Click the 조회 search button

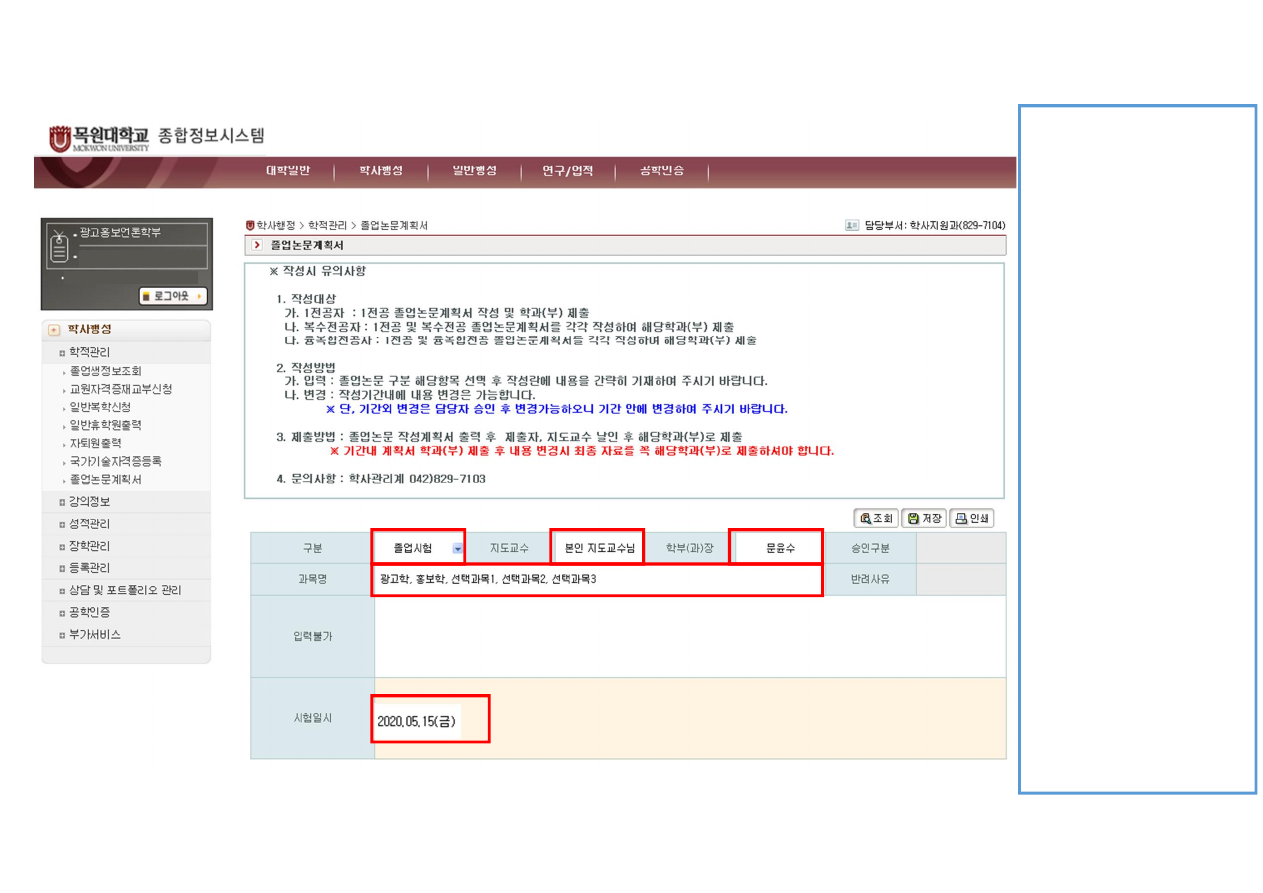click(x=876, y=518)
